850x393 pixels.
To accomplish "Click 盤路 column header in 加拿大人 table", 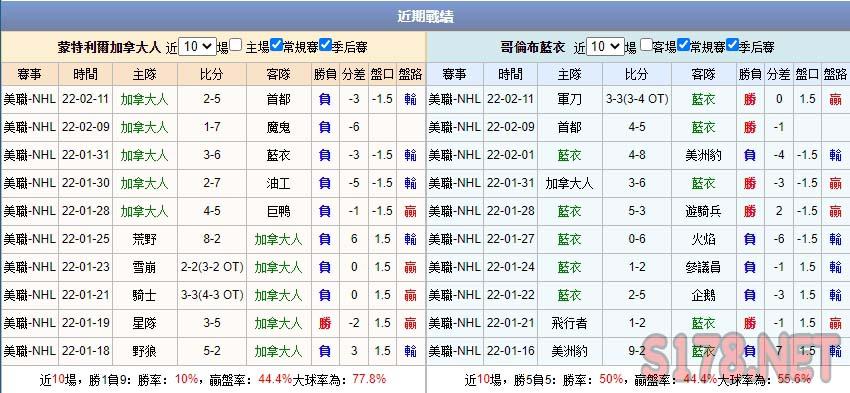I will point(410,74).
